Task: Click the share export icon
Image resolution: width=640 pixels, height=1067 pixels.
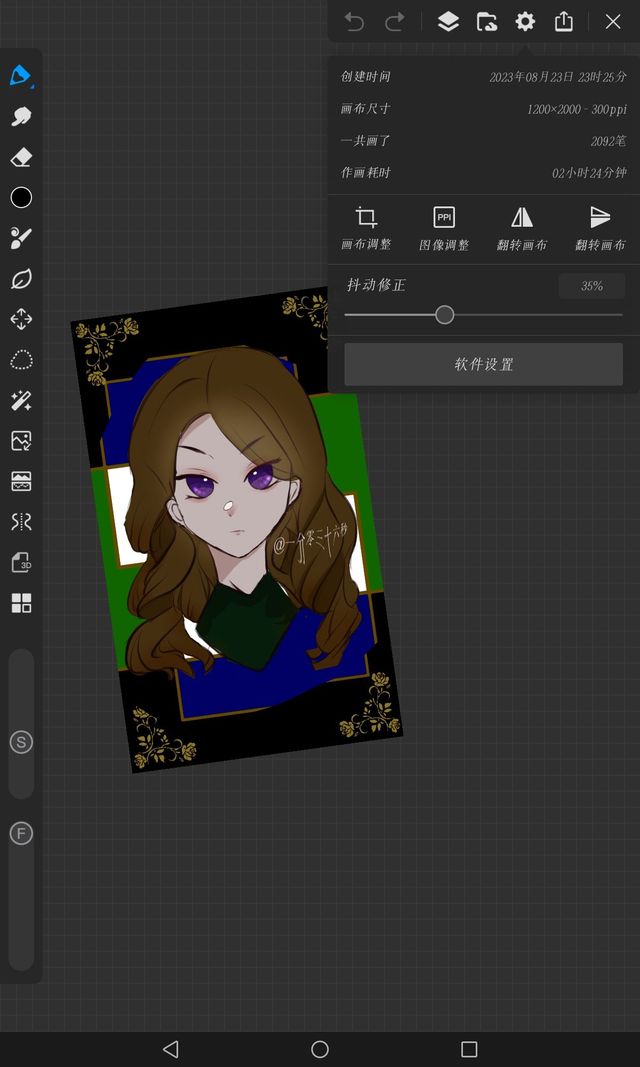Action: [x=564, y=22]
